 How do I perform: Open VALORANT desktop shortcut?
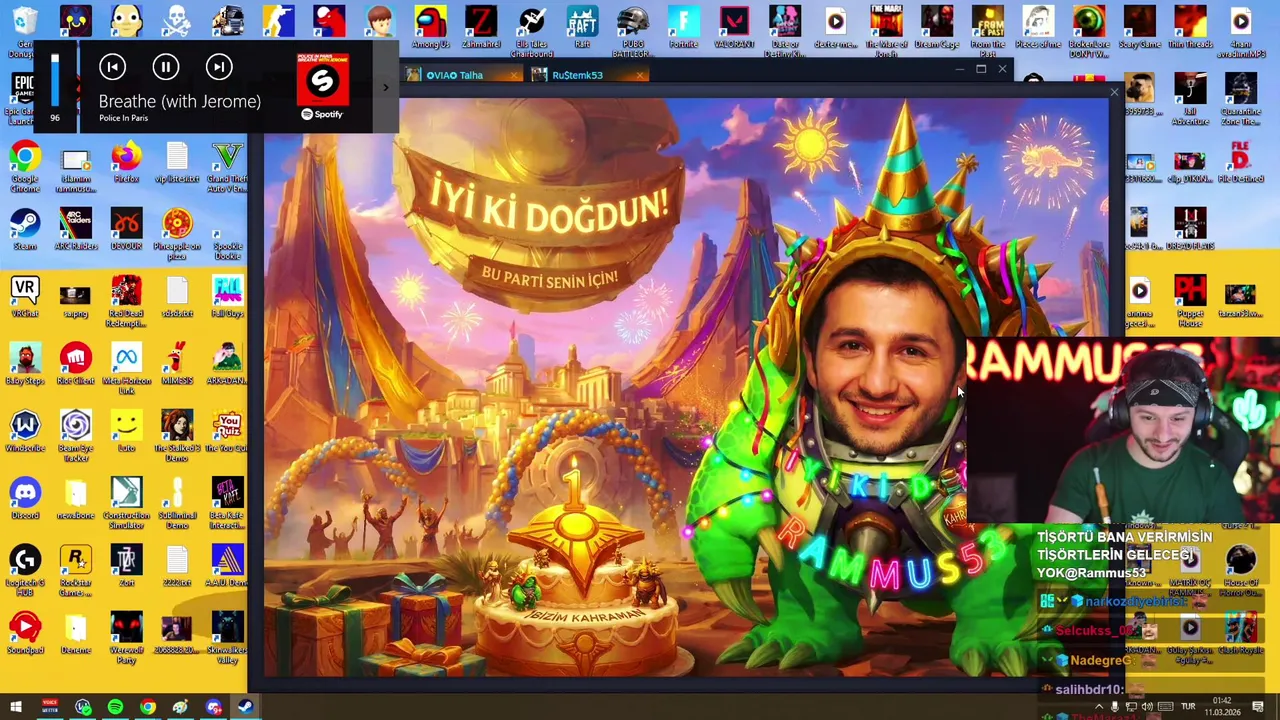pyautogui.click(x=734, y=27)
